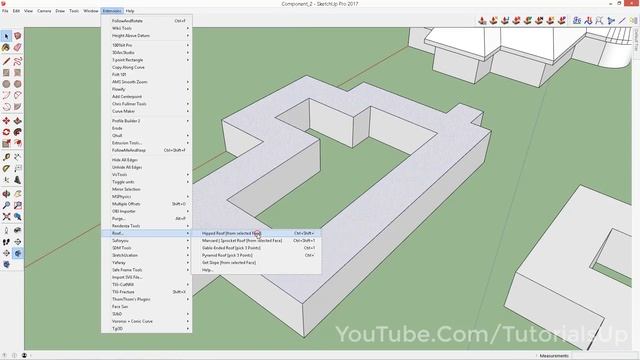The image size is (640, 360).
Task: Pick the Zoom magnifier tool
Action: click(6, 205)
